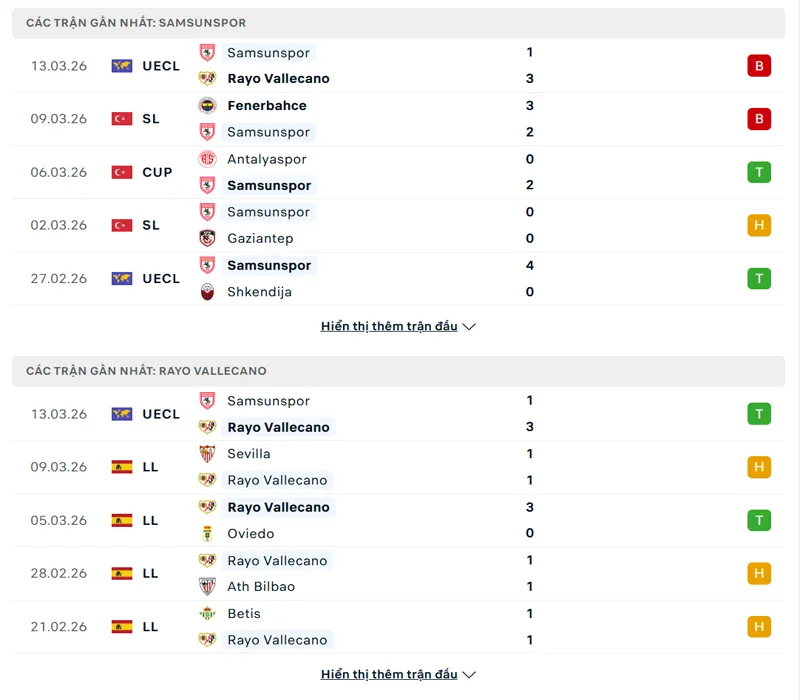Click the Samsunspor recent matches section header
The height and width of the screenshot is (700, 800).
pos(136,23)
